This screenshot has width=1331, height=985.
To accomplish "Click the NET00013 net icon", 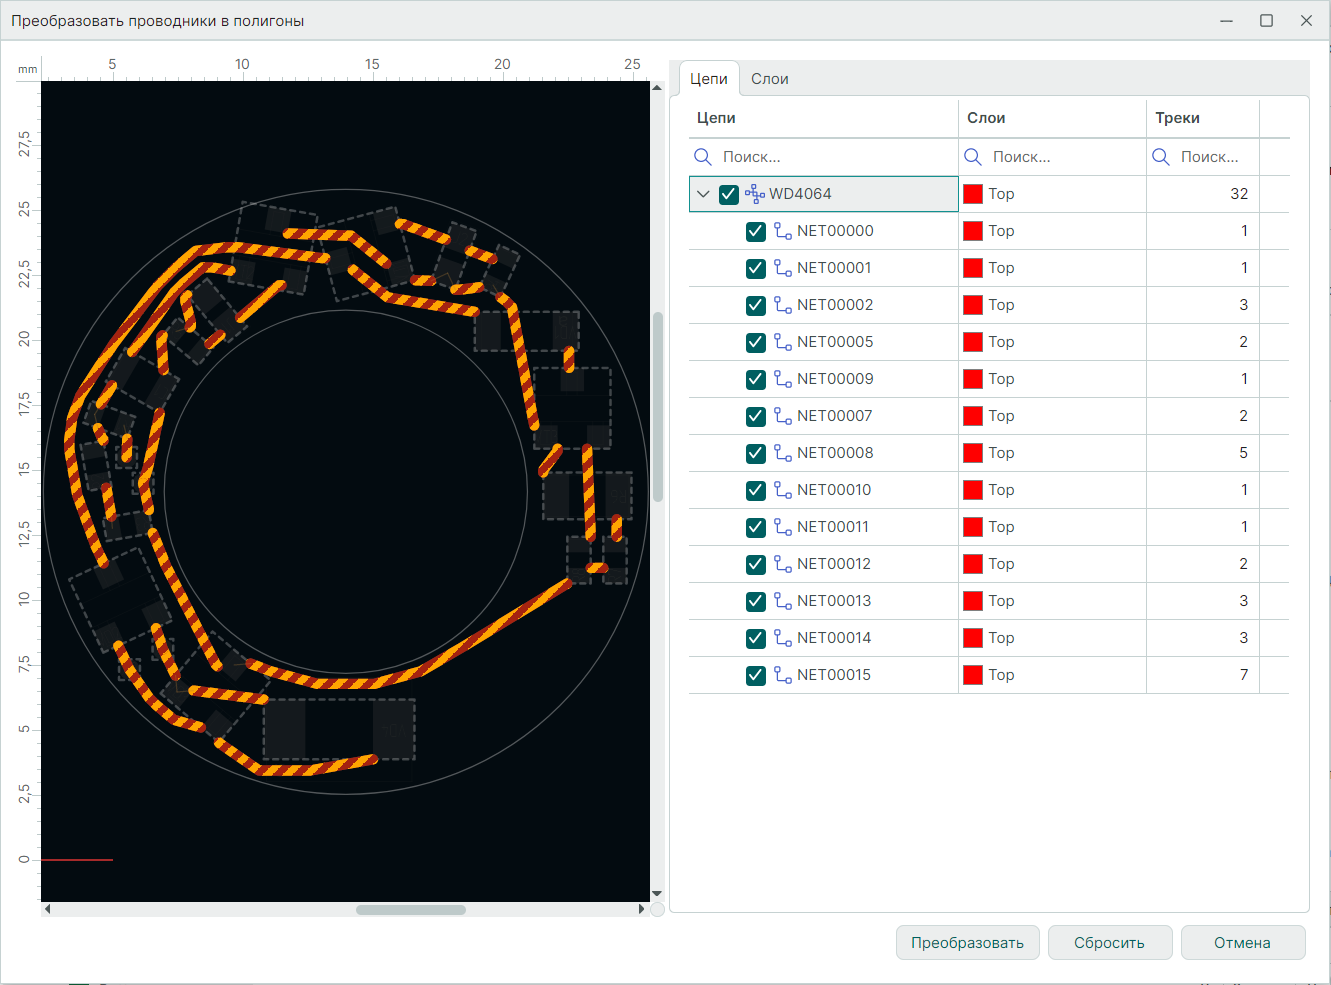I will 783,601.
